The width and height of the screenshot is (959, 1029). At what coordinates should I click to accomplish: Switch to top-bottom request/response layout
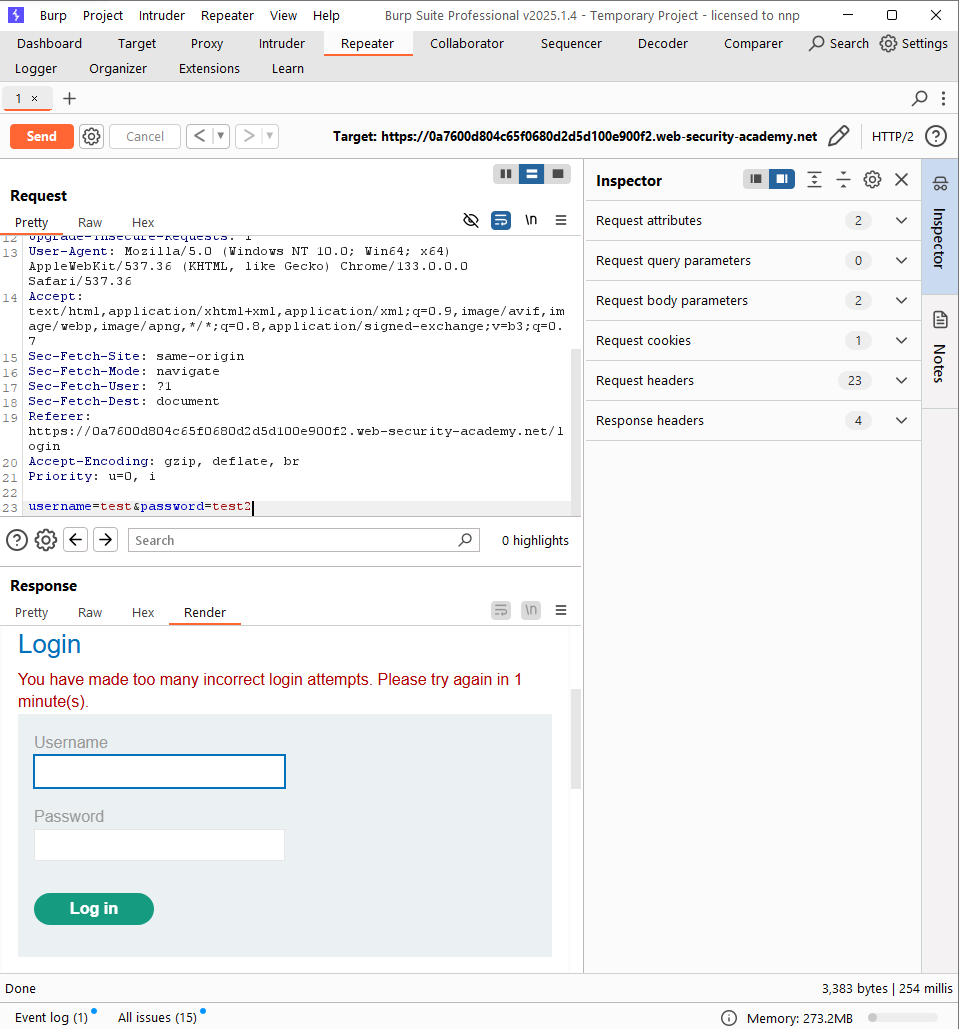(x=532, y=174)
